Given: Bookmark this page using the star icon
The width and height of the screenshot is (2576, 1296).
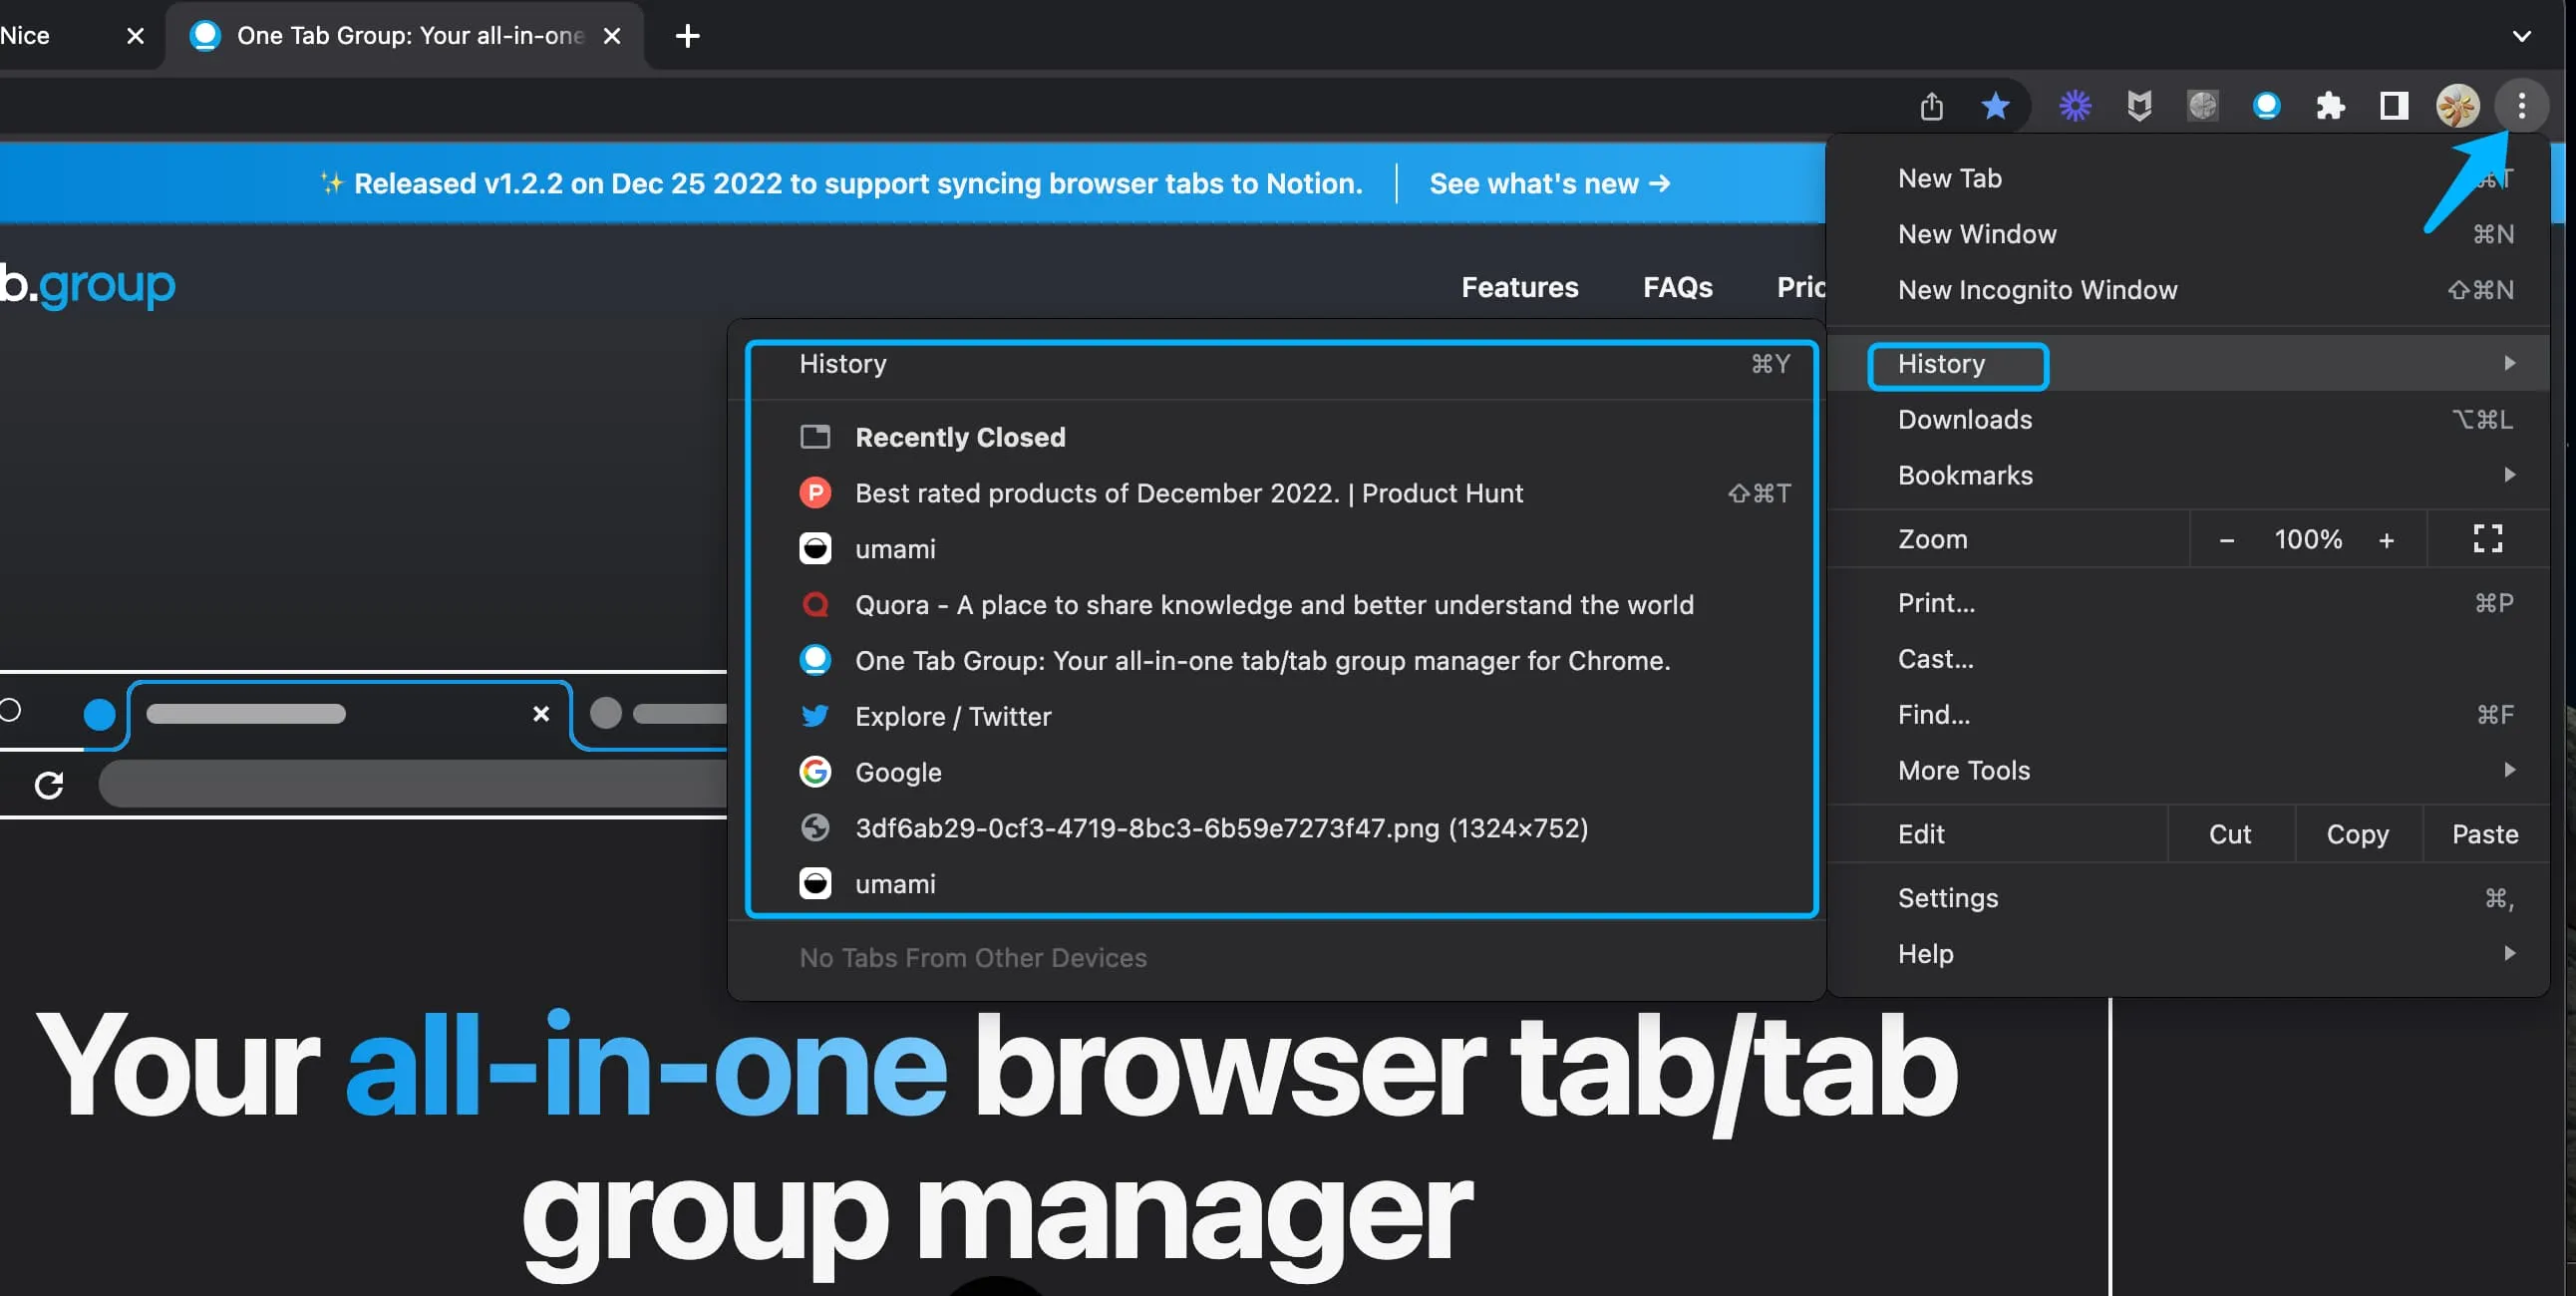Looking at the screenshot, I should (x=1996, y=106).
